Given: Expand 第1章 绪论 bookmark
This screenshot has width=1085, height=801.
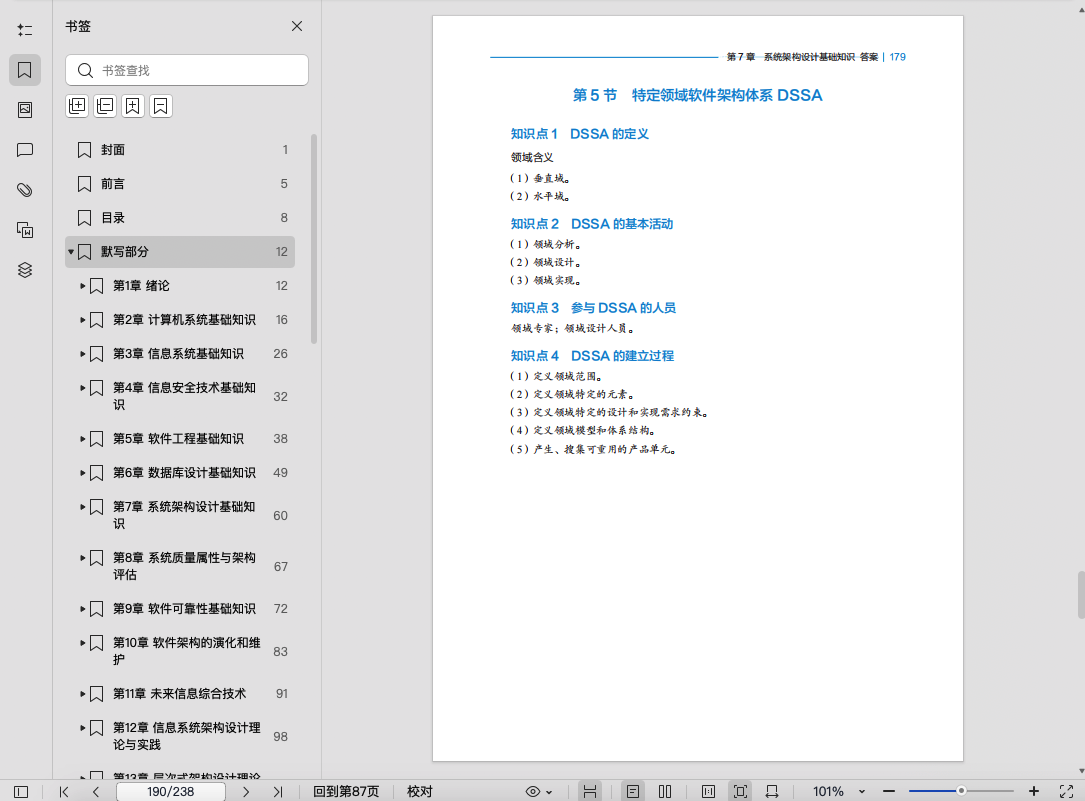Looking at the screenshot, I should point(82,286).
